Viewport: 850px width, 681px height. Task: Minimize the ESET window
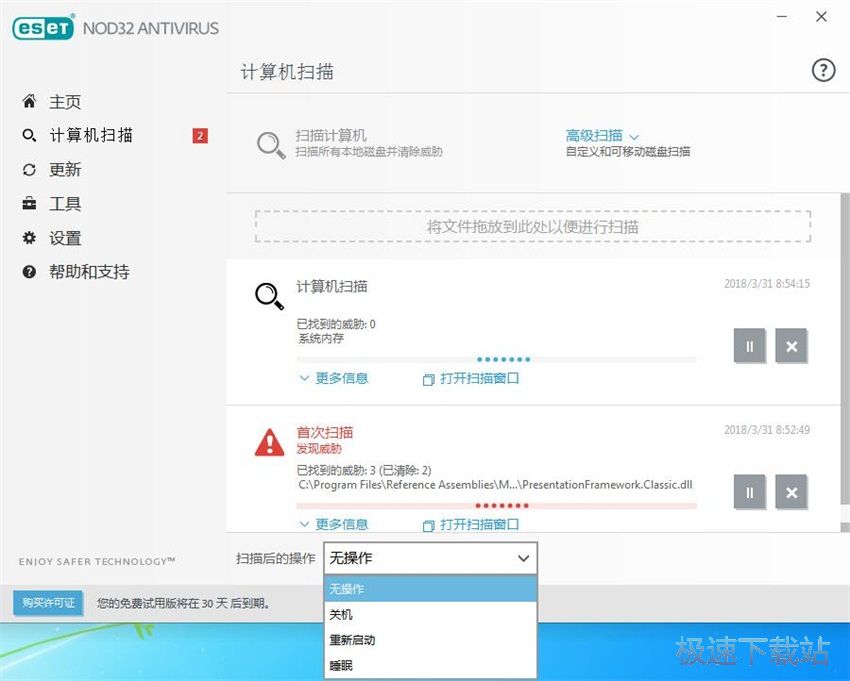782,17
